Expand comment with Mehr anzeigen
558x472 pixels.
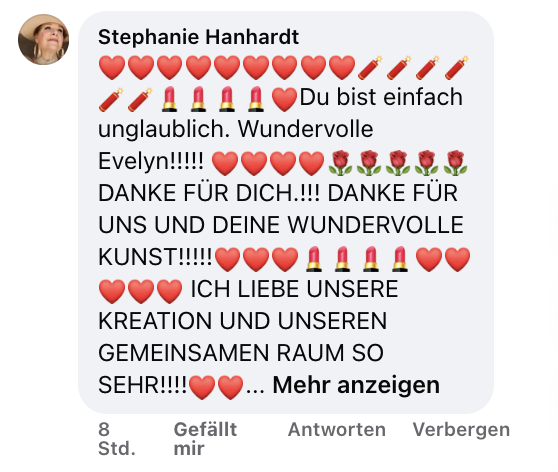tap(356, 385)
